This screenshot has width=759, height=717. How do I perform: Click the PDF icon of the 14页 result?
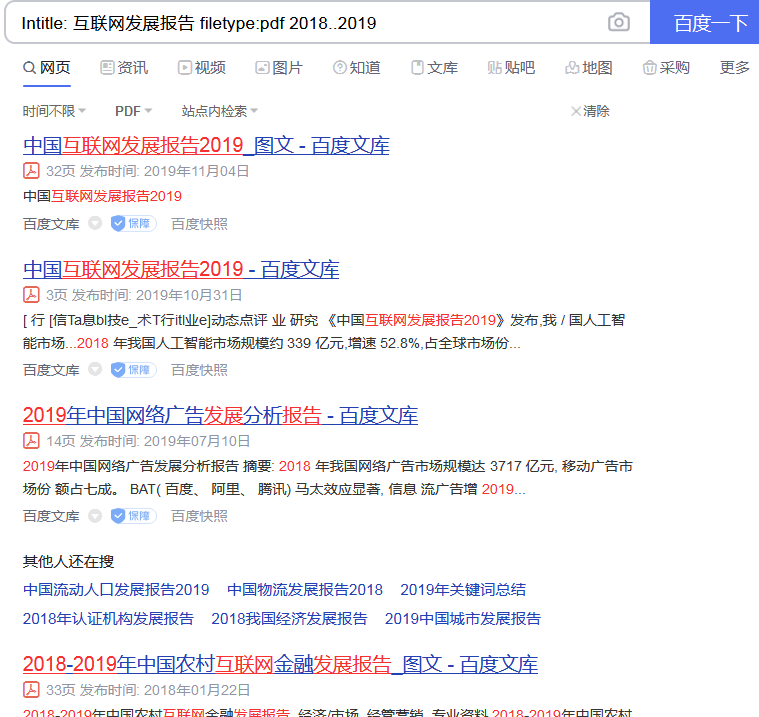[x=31, y=441]
